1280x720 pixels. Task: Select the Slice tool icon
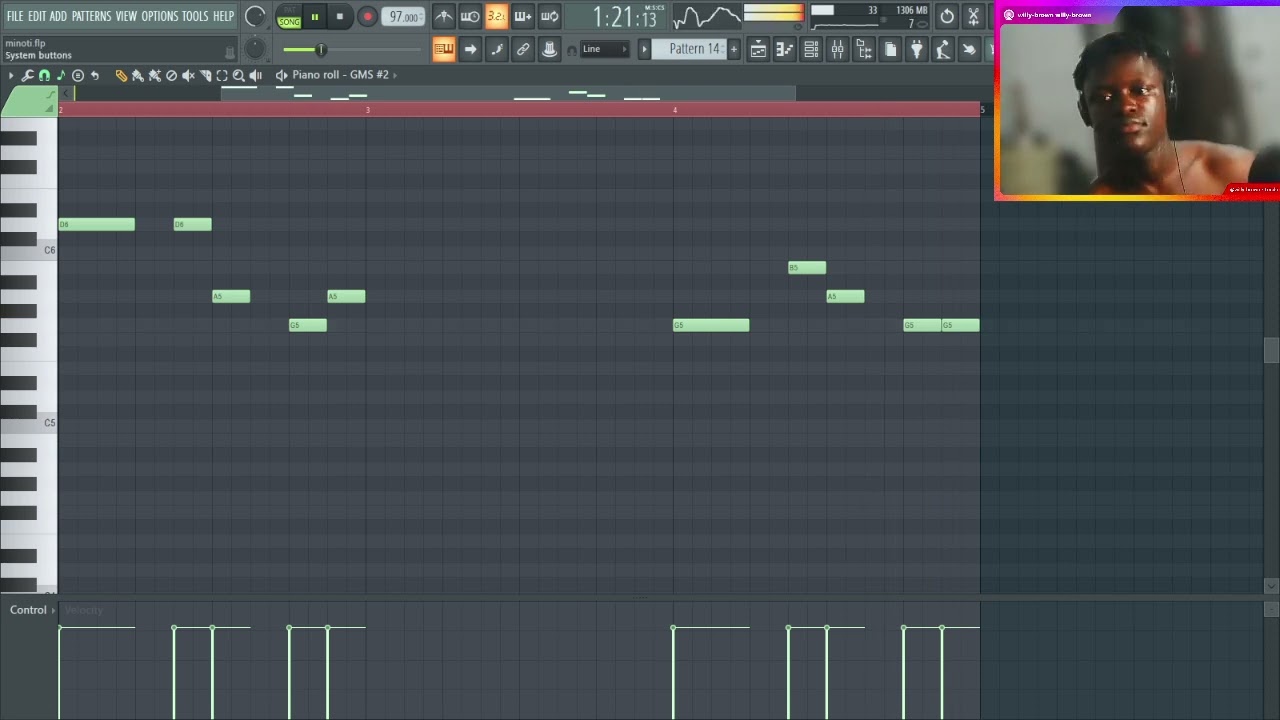(205, 76)
